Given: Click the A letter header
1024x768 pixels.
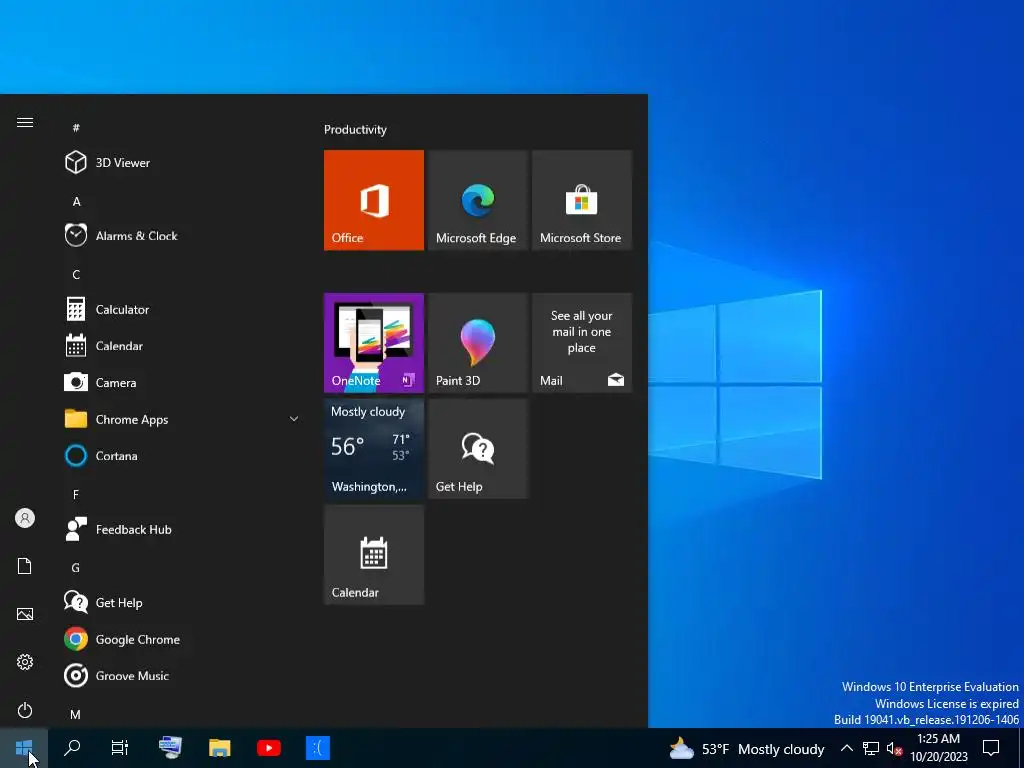Looking at the screenshot, I should tap(76, 201).
